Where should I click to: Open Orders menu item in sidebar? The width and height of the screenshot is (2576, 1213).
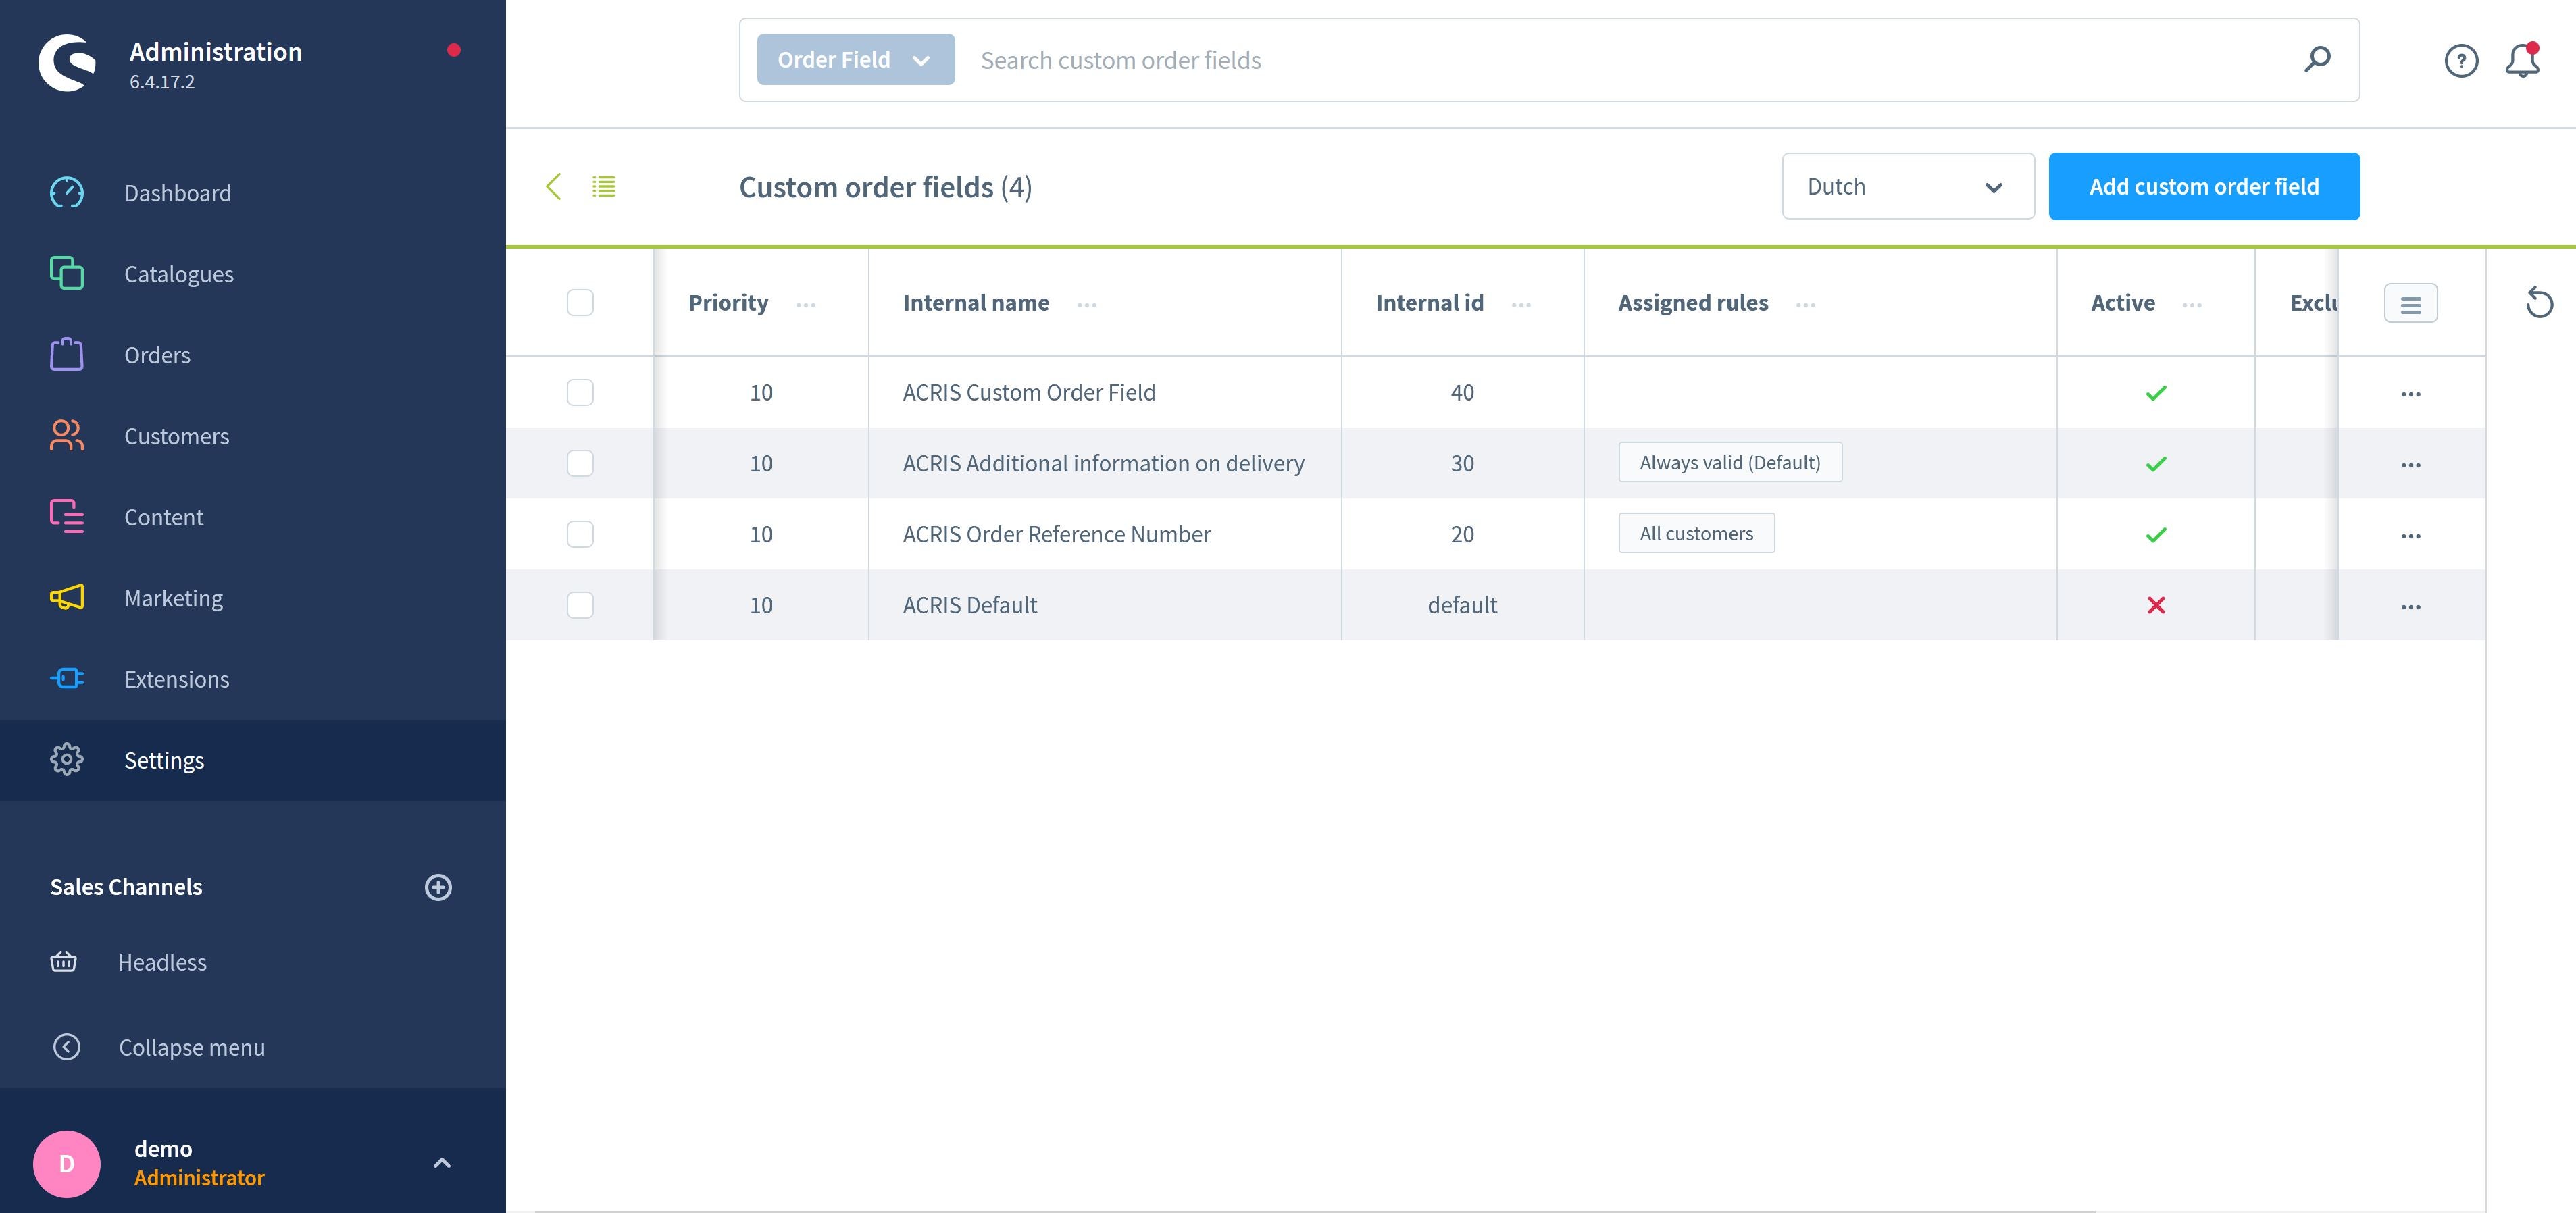point(156,355)
